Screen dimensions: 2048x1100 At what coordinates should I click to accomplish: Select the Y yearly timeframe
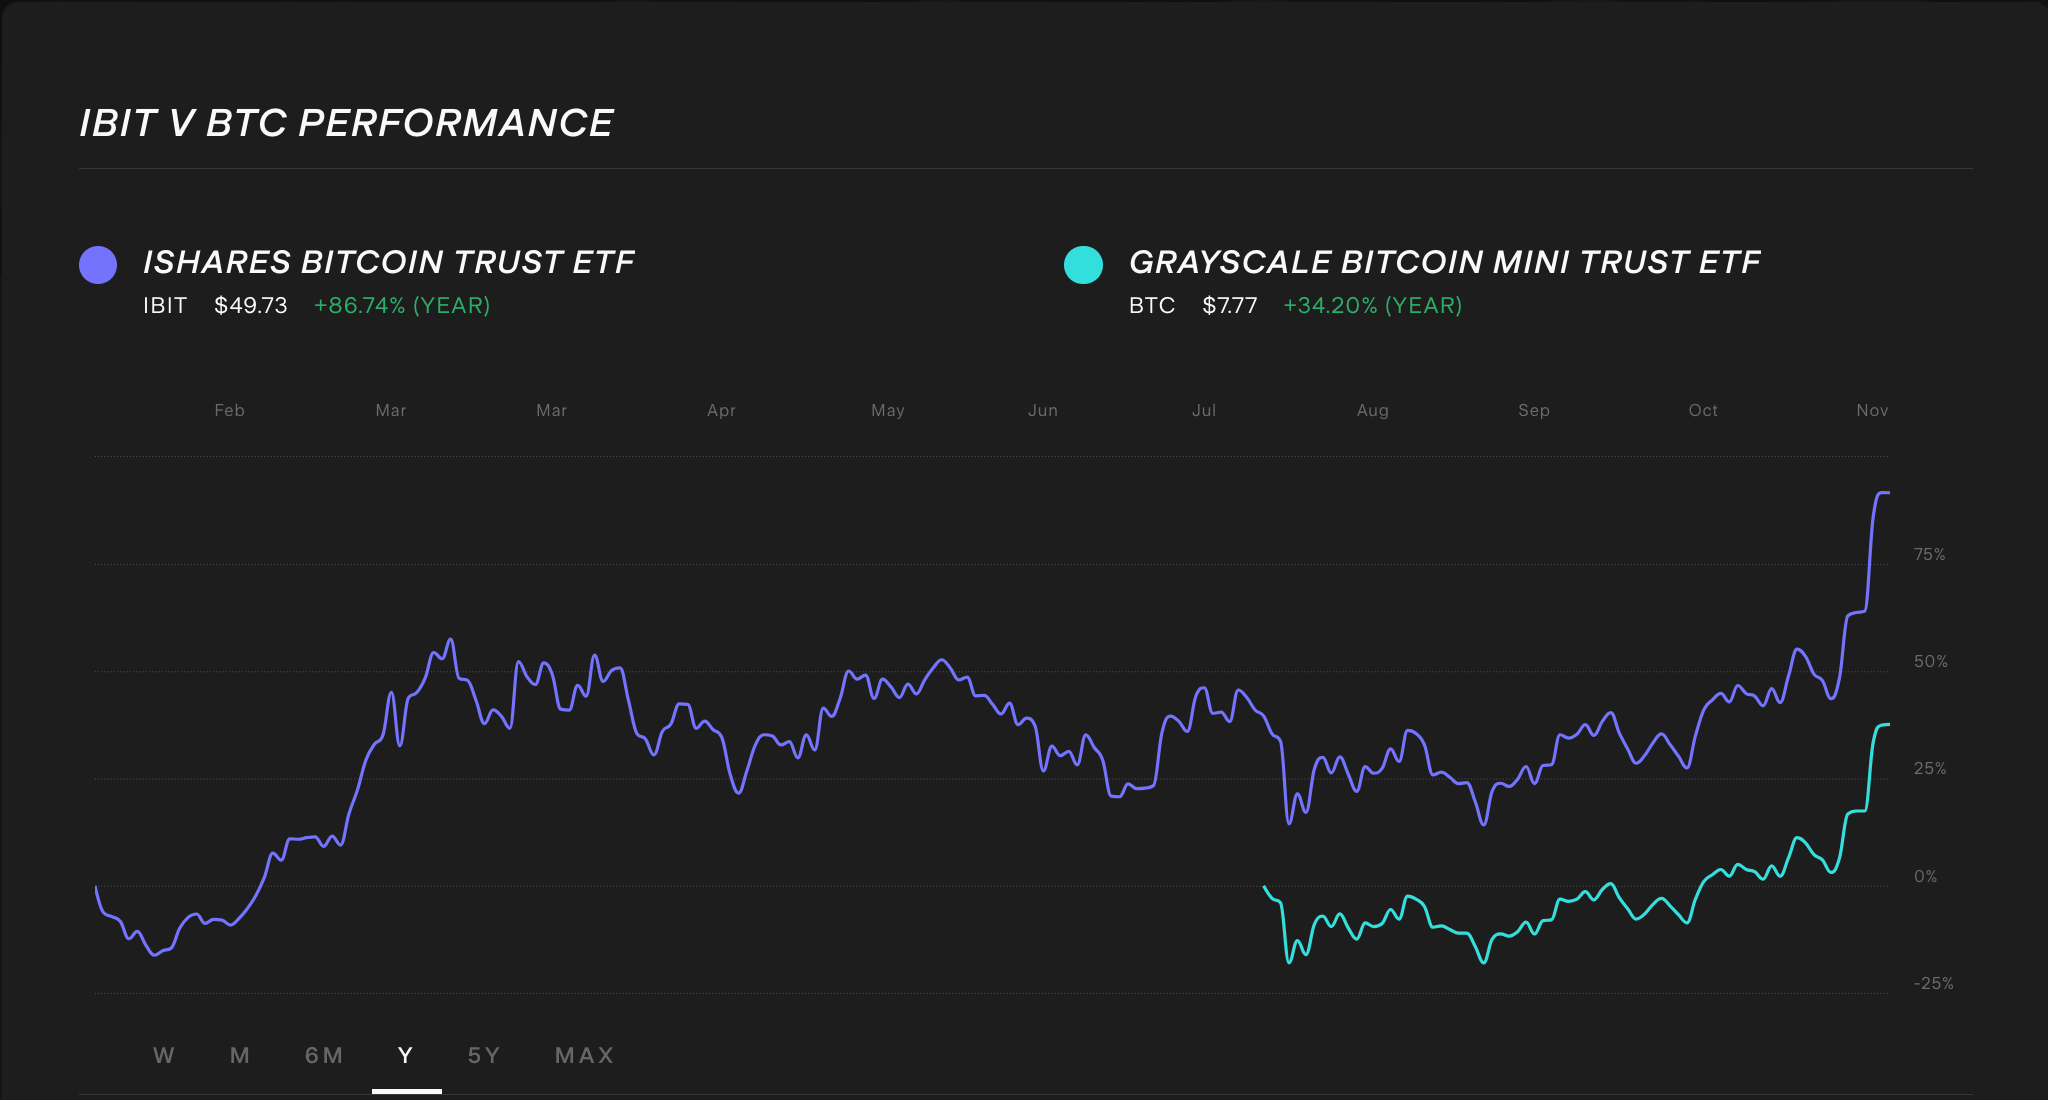(404, 1055)
